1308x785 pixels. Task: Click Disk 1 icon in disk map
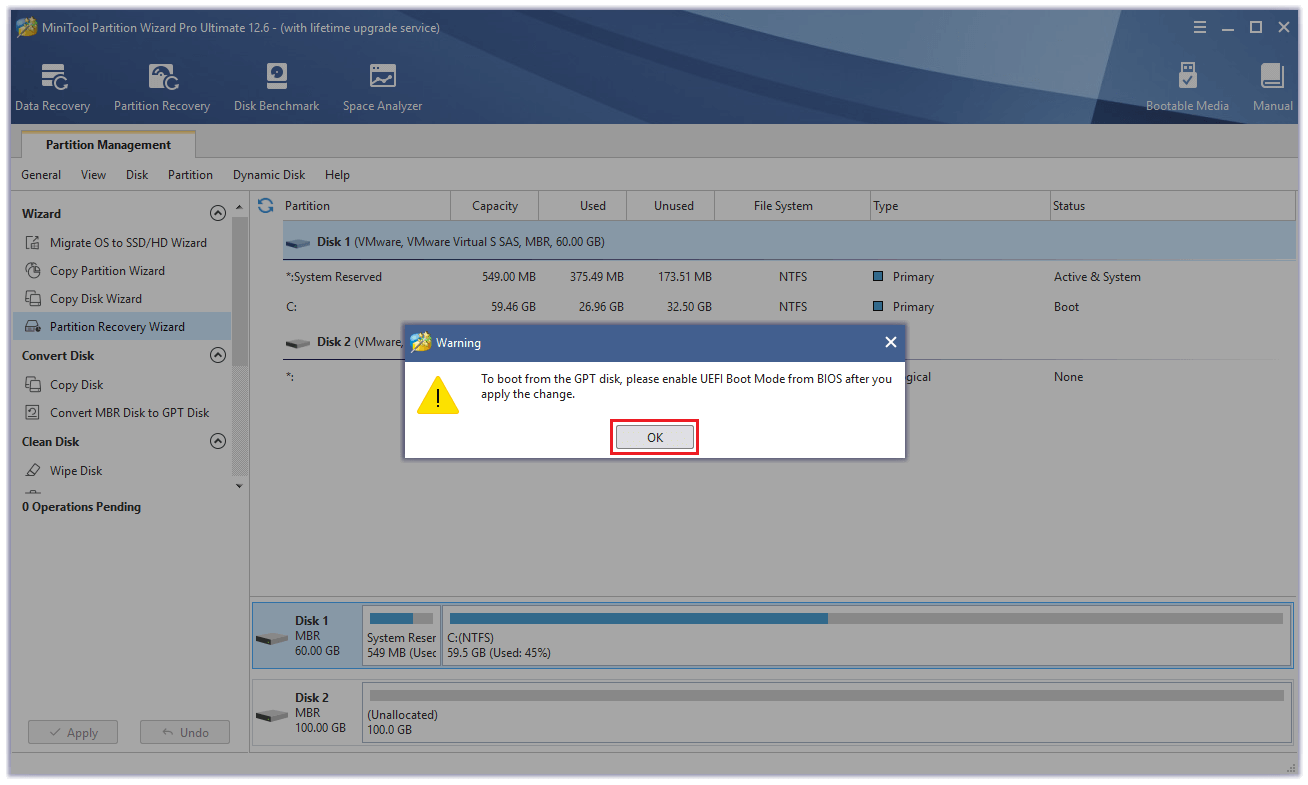(271, 638)
